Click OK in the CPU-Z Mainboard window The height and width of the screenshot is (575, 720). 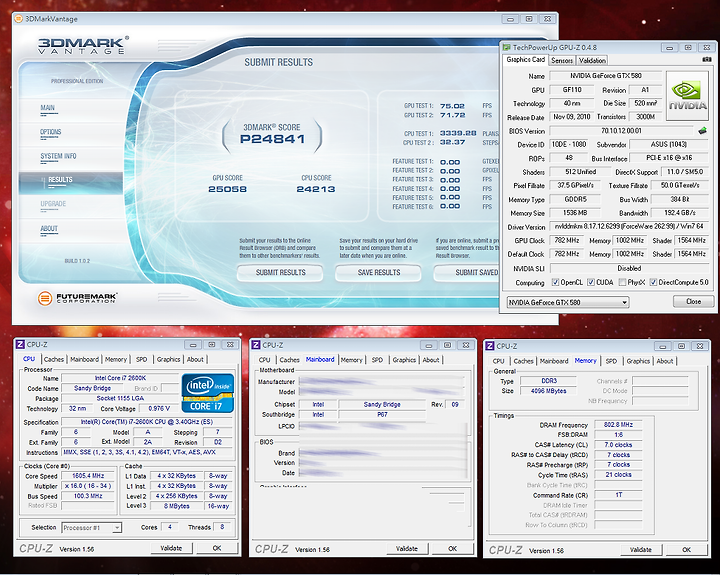click(x=452, y=549)
